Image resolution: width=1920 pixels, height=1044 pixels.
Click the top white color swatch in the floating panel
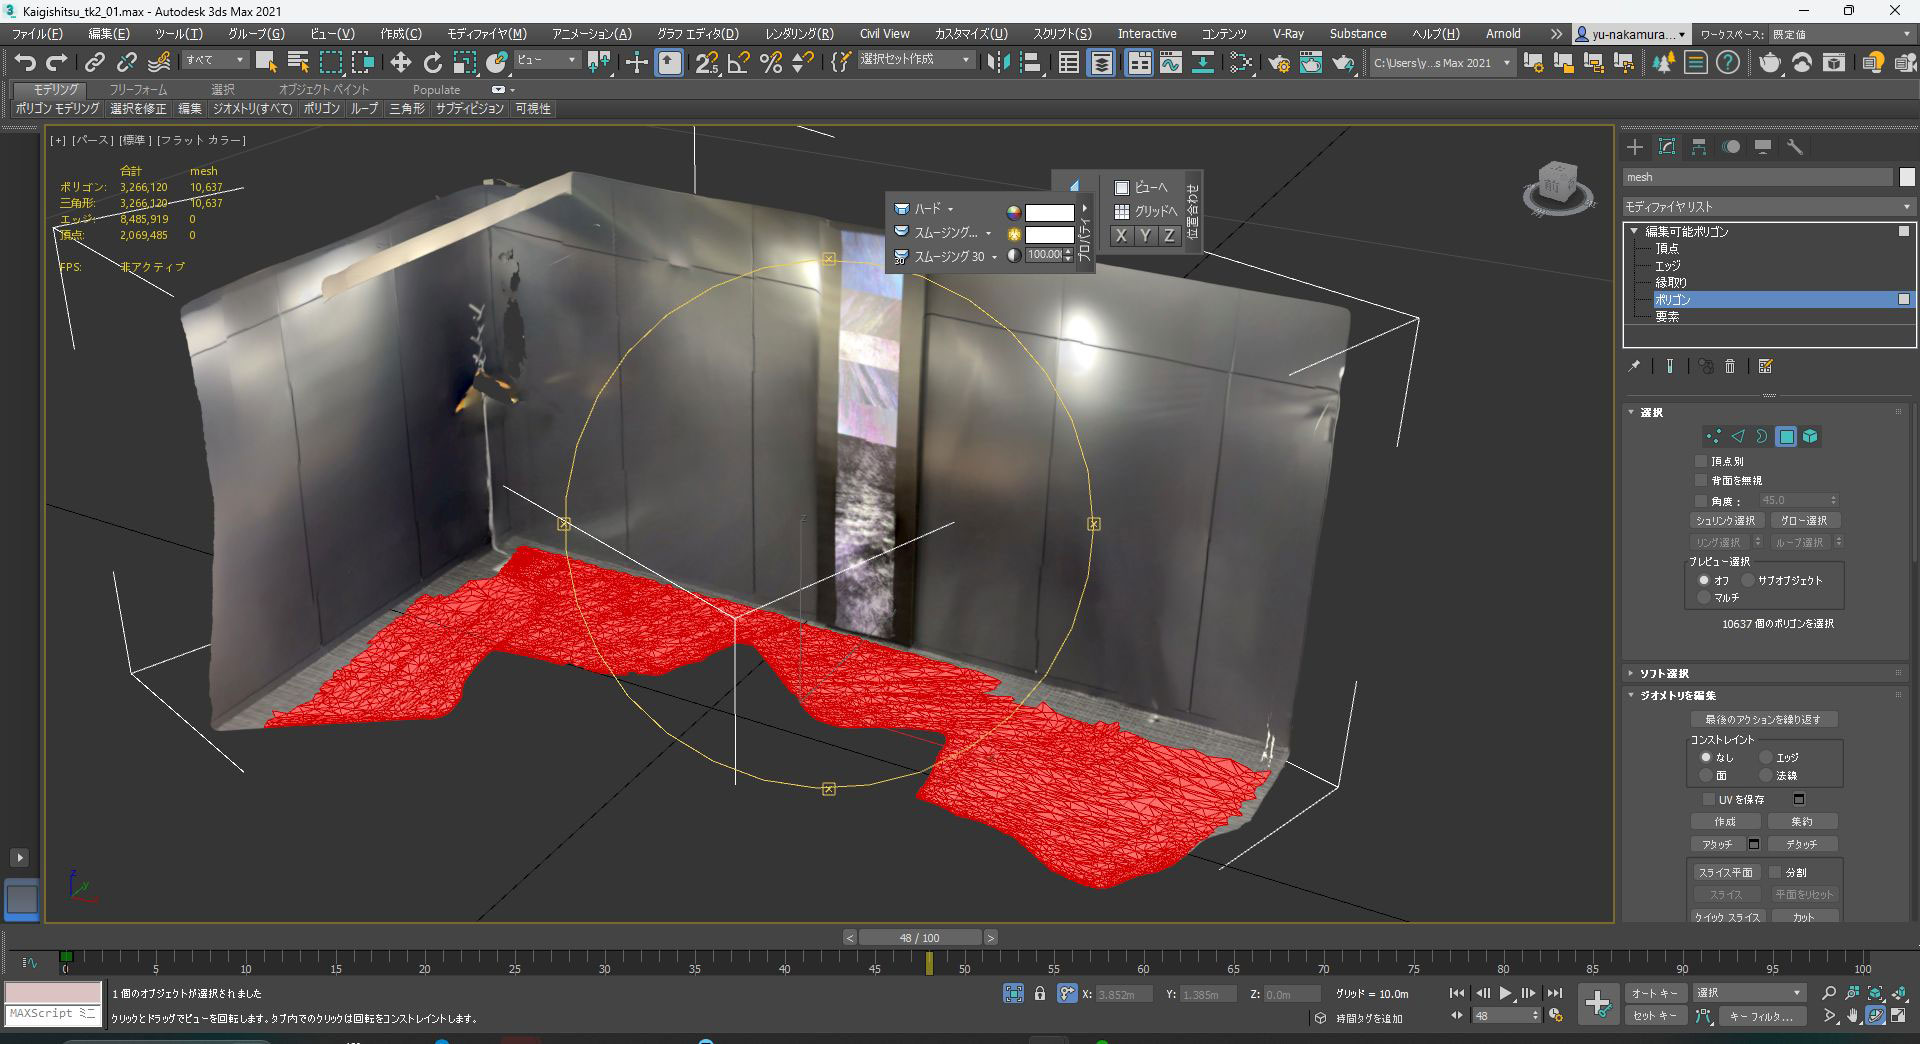pos(1049,212)
